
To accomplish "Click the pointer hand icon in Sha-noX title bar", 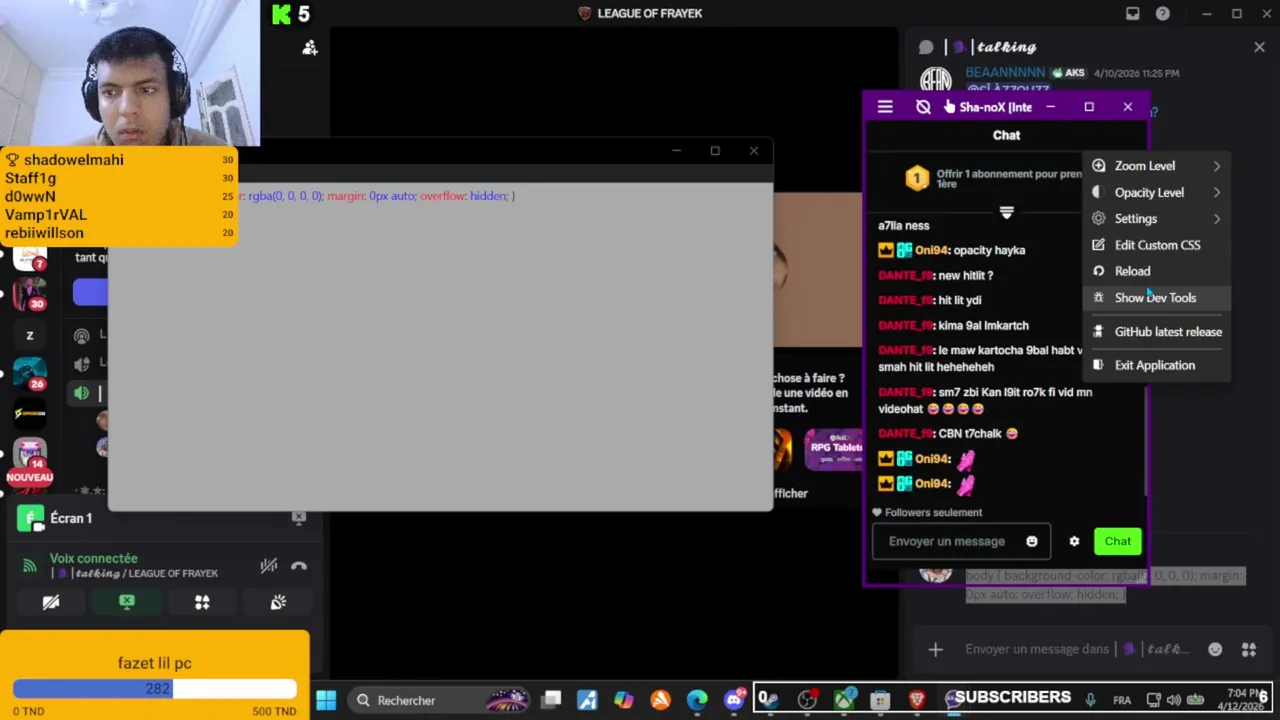I will pos(949,107).
